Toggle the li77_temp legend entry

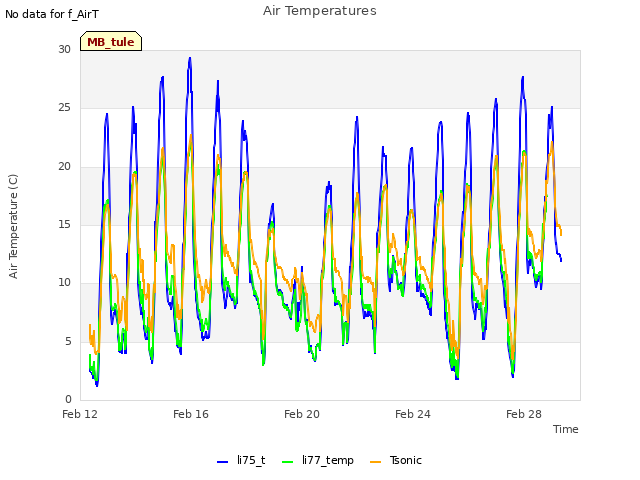[x=318, y=460]
